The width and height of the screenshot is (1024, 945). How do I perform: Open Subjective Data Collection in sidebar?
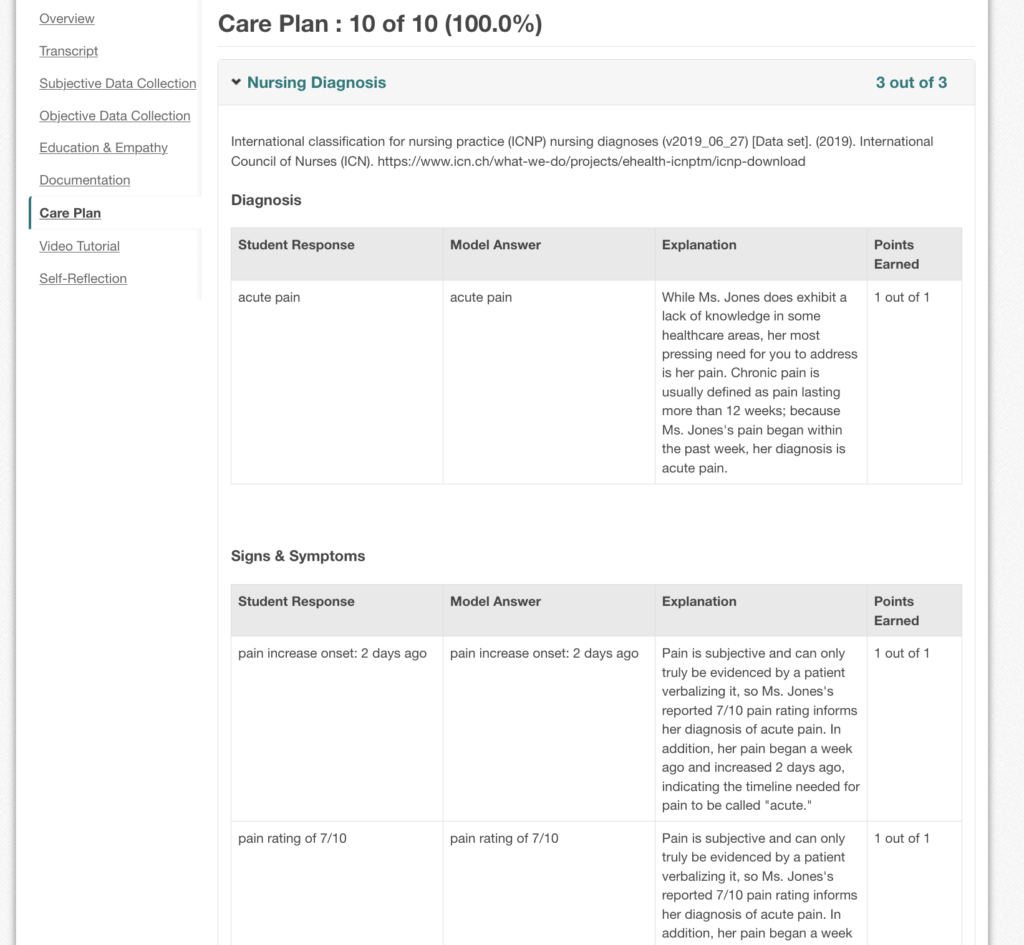(118, 84)
